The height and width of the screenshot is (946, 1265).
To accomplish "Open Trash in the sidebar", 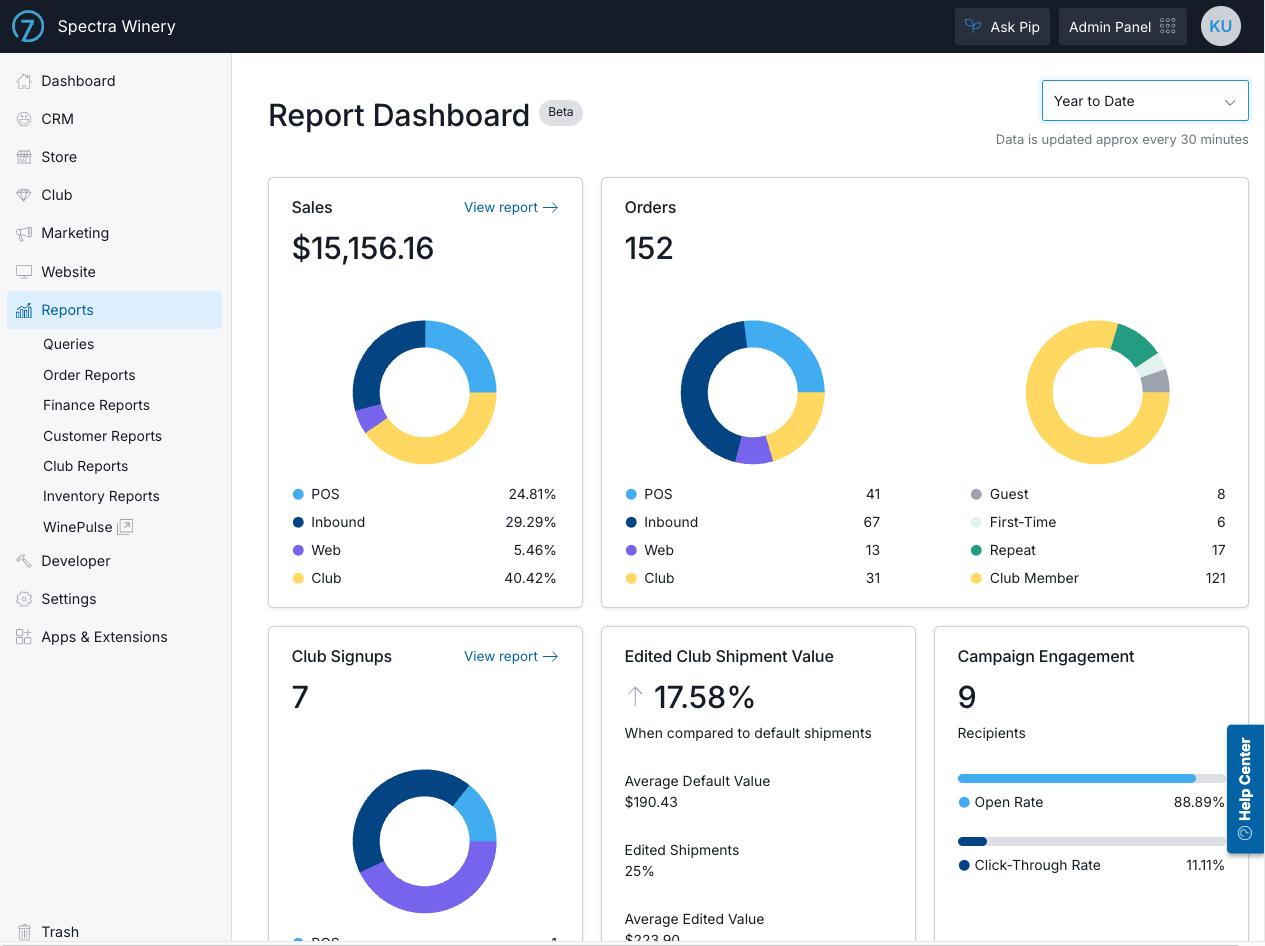I will click(115, 932).
